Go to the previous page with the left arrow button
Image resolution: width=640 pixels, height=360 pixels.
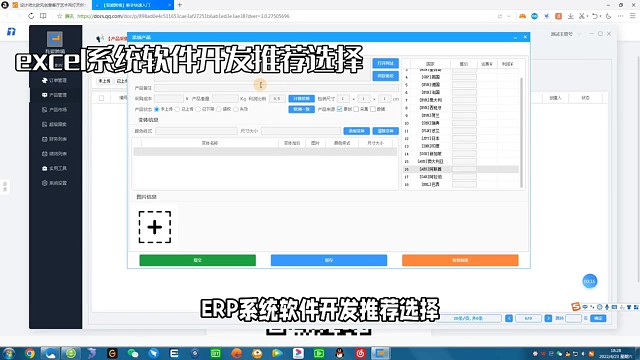(x=509, y=318)
